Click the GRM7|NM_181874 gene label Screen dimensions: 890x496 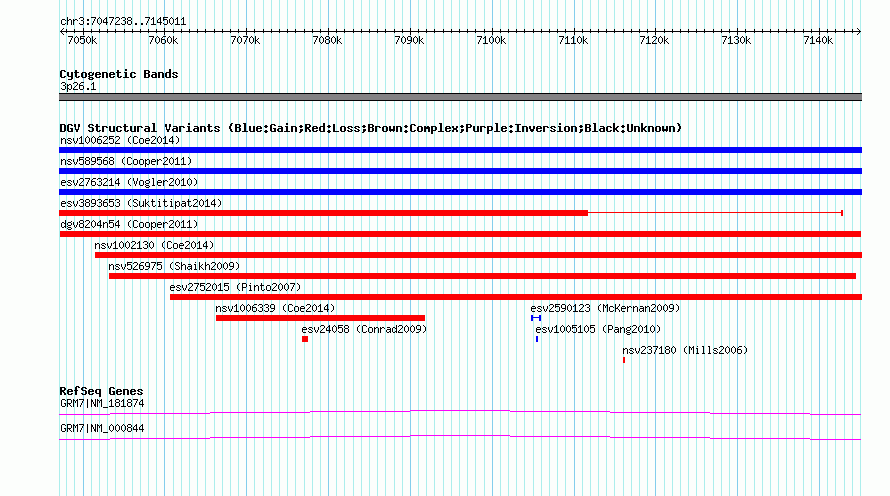(102, 403)
